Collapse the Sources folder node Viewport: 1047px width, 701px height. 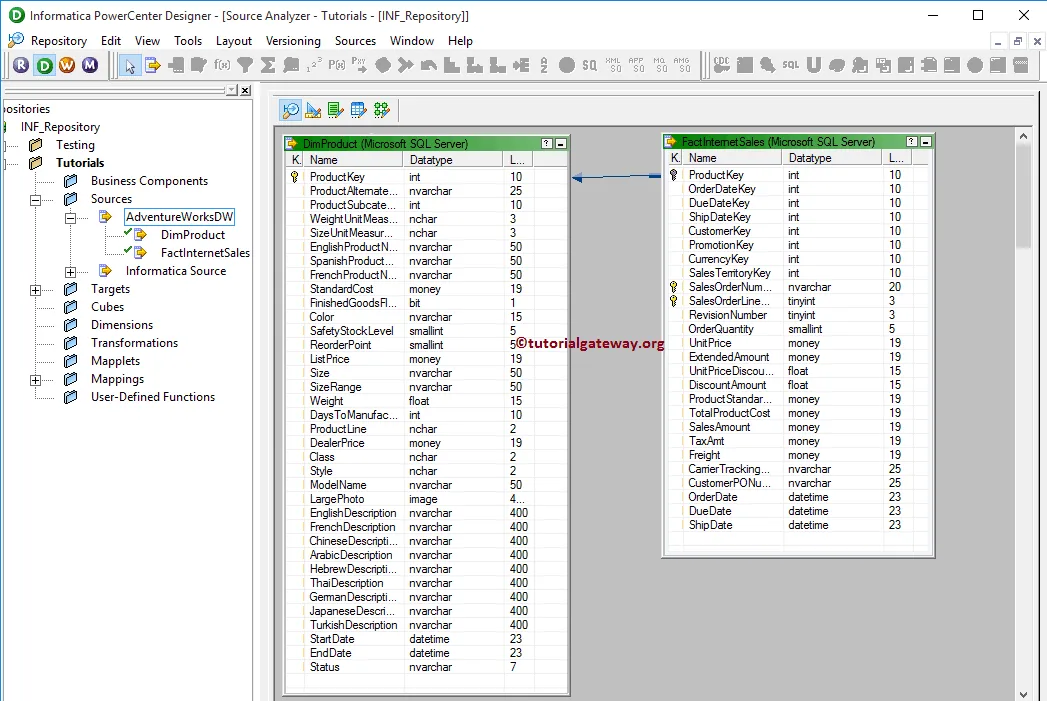click(35, 200)
